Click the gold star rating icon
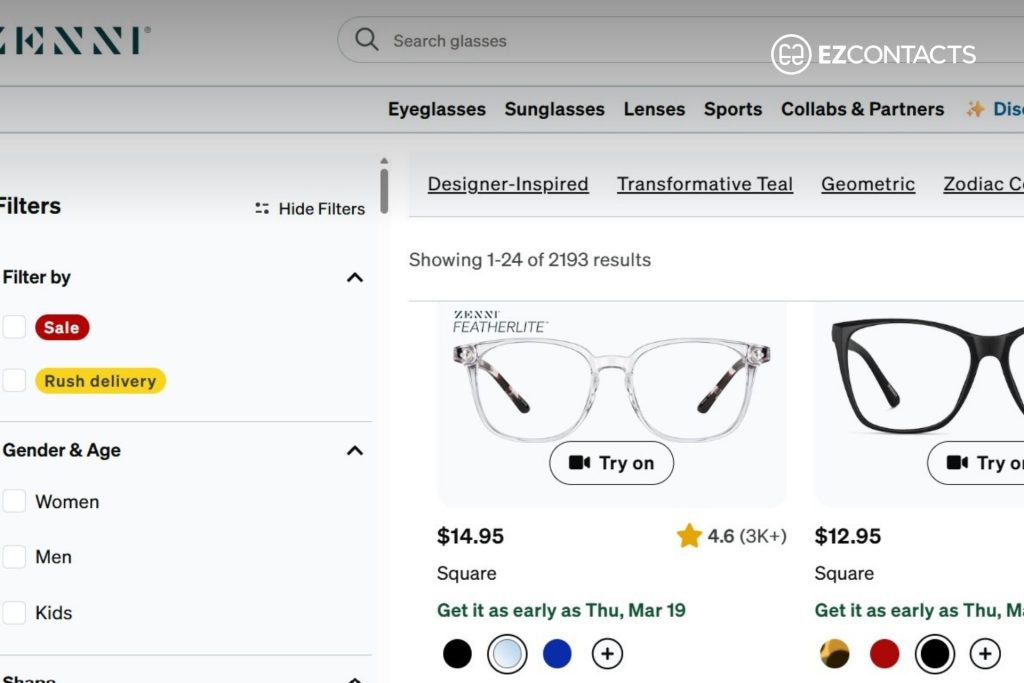Screen dimensions: 1024x683 689,535
